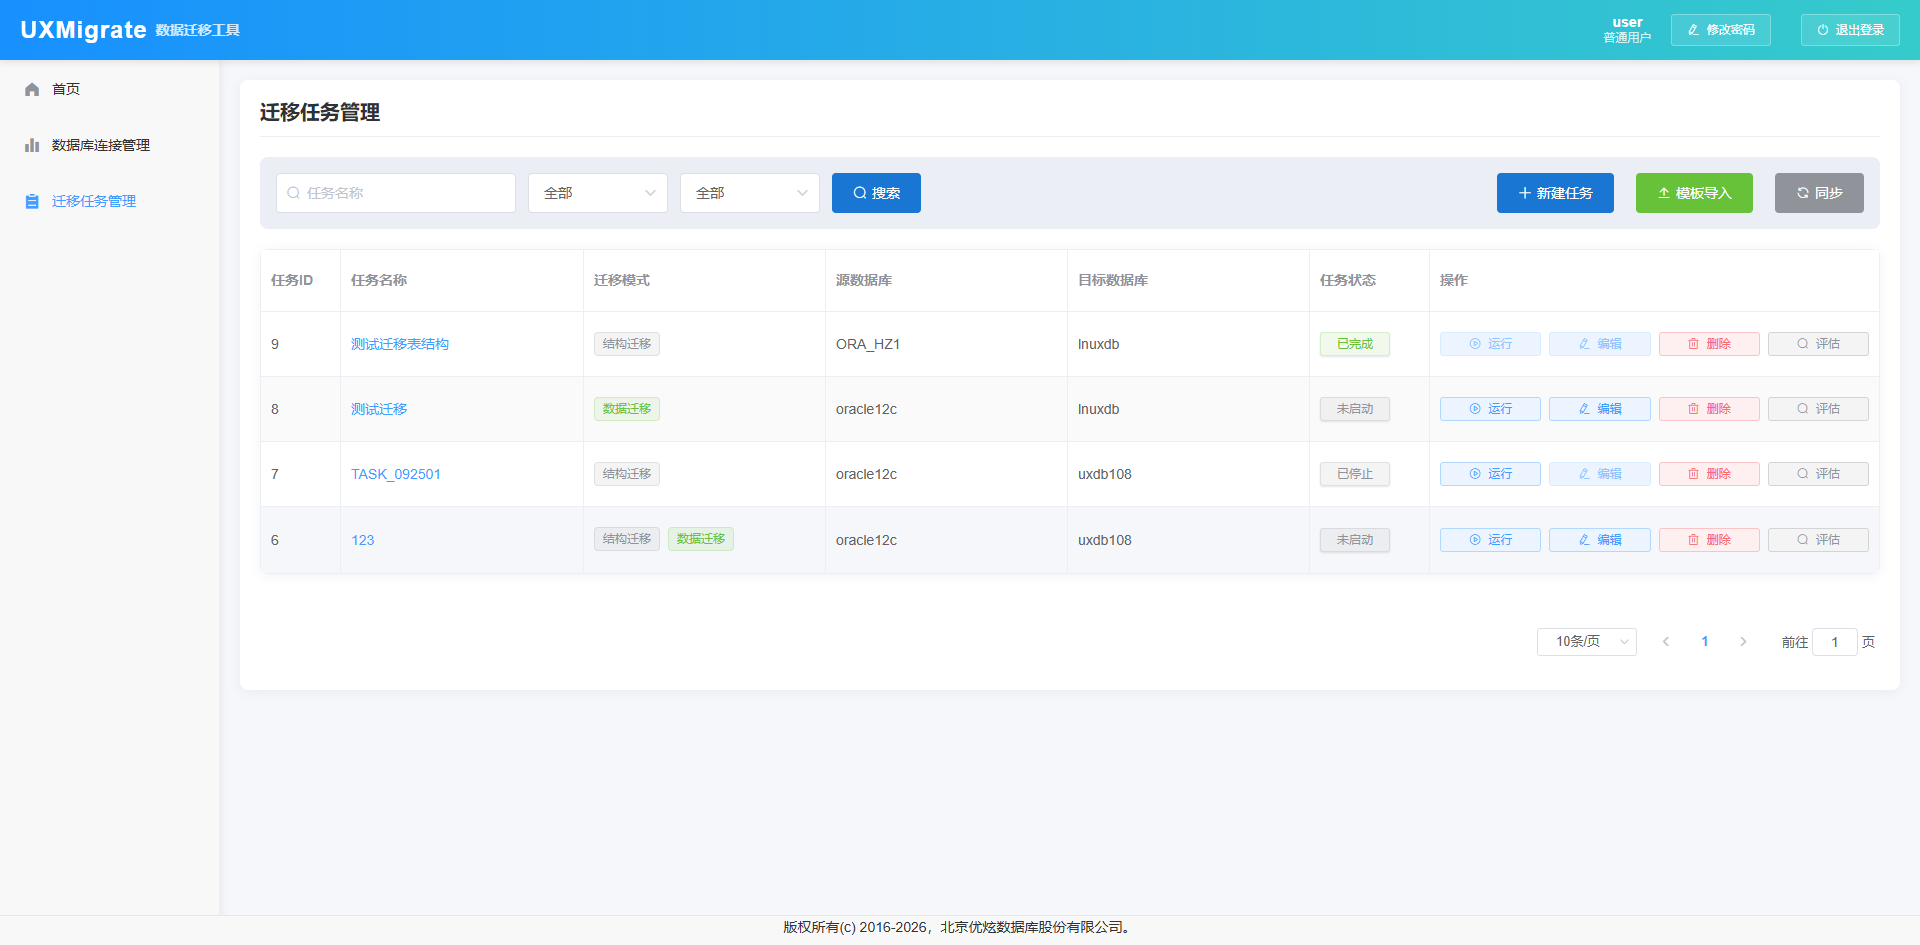The width and height of the screenshot is (1920, 945).
Task: Go to 首页 in the sidebar
Action: [x=66, y=89]
